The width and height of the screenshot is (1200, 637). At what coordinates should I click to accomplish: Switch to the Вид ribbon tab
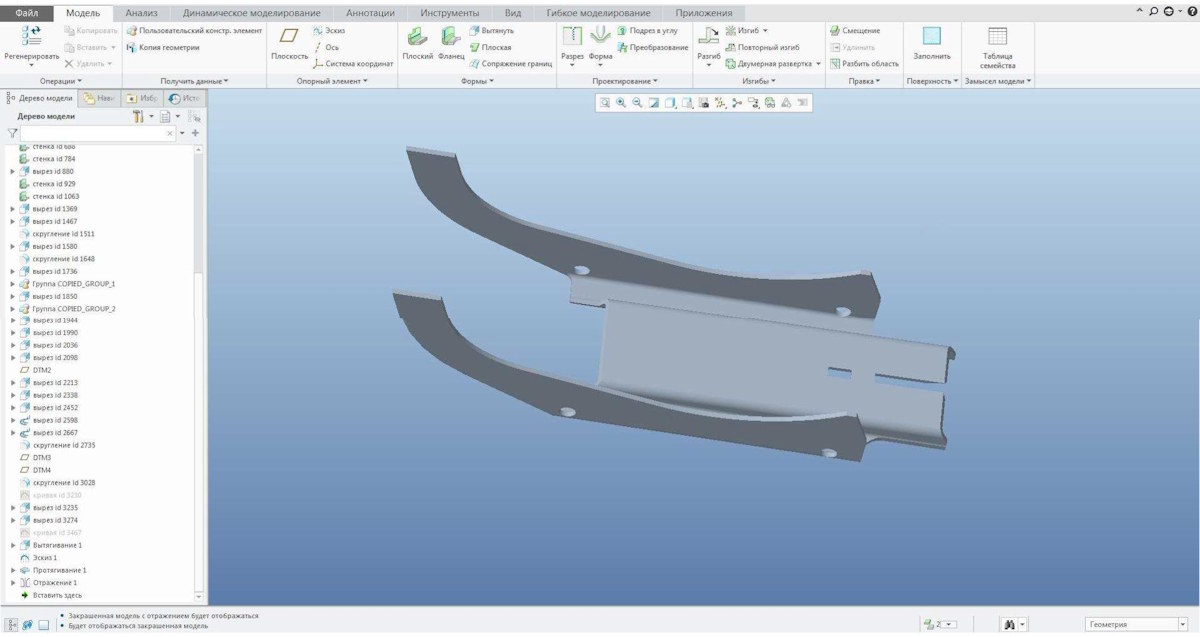click(x=513, y=13)
